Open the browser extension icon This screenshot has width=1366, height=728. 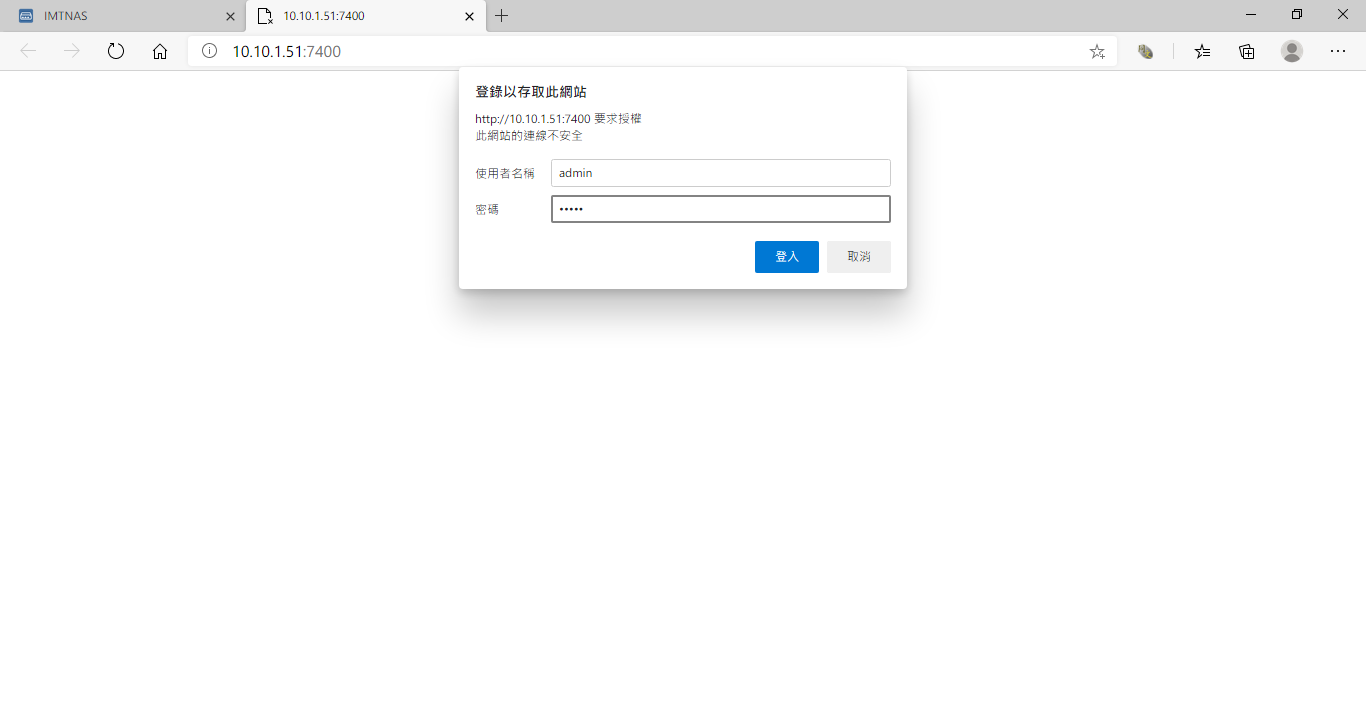tap(1146, 51)
